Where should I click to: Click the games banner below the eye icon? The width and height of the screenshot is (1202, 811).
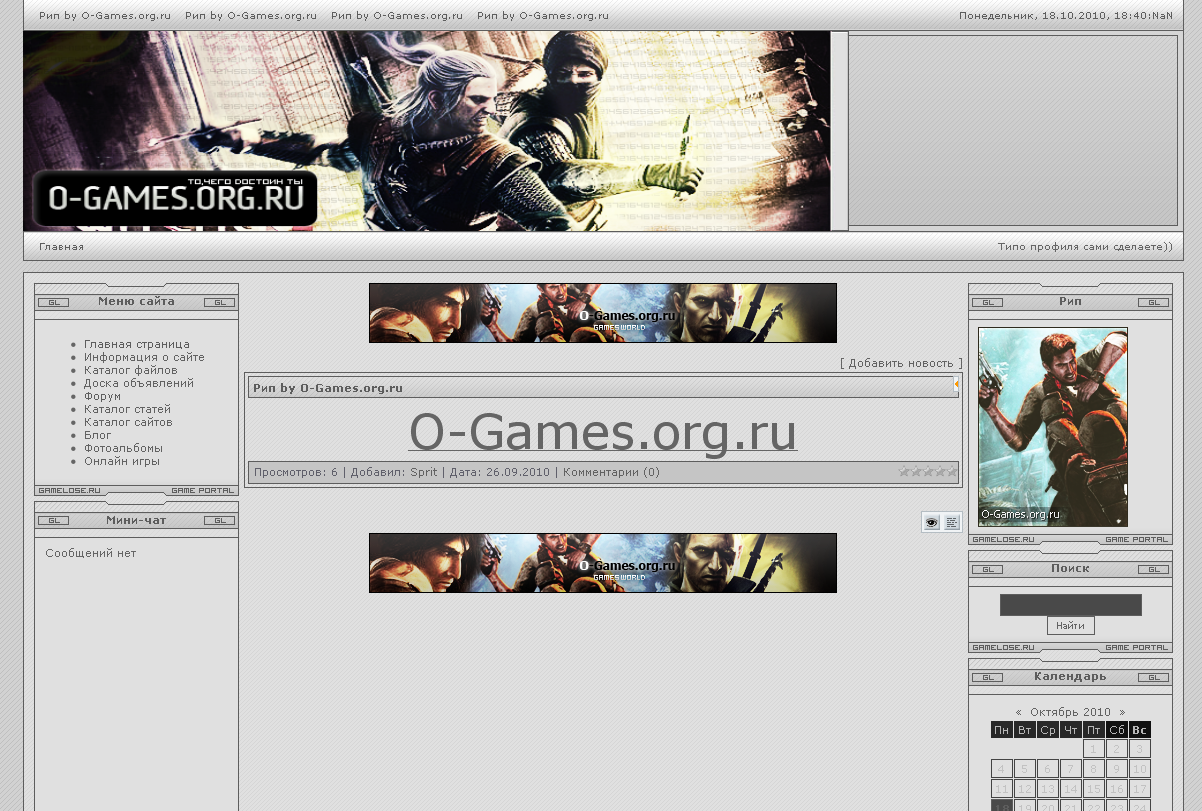point(603,563)
